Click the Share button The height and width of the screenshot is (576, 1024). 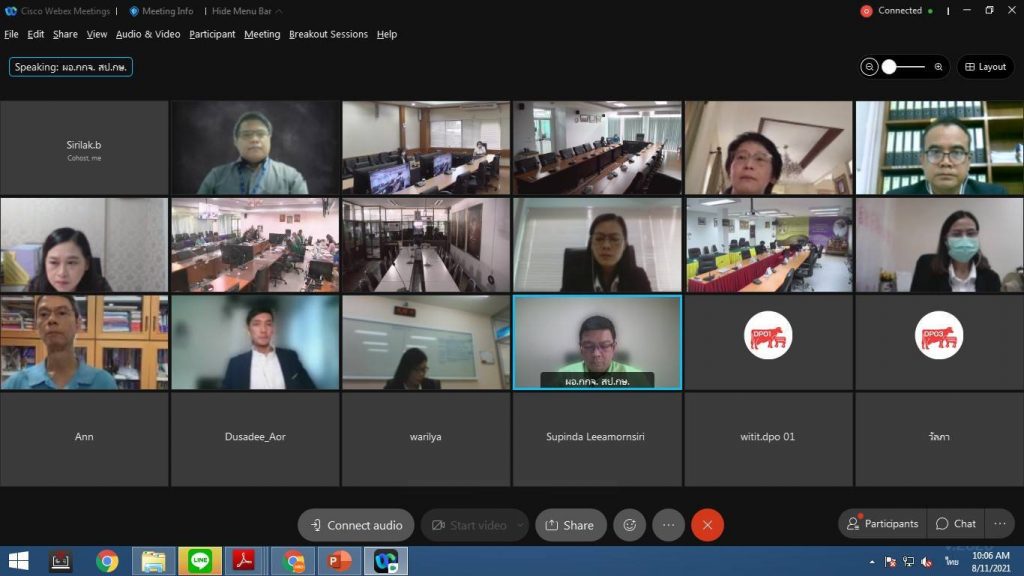click(x=570, y=525)
